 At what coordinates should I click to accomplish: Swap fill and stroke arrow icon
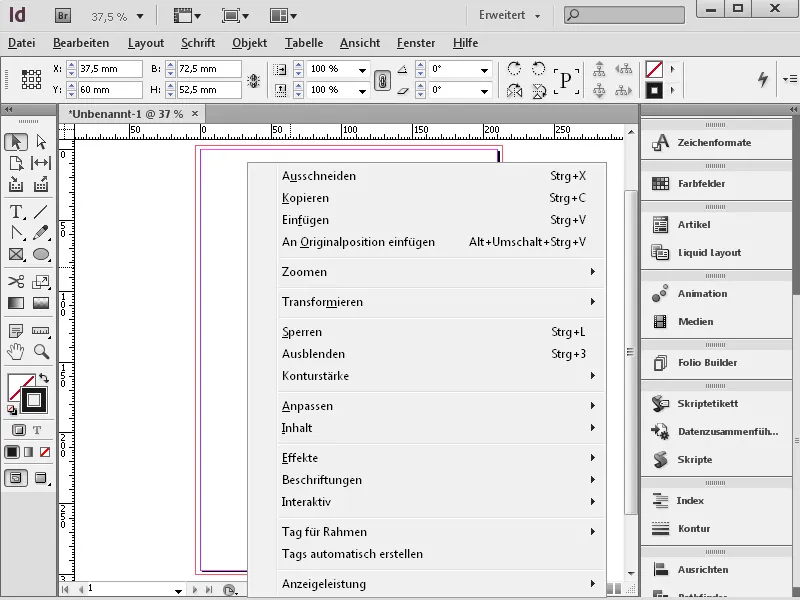(44, 378)
